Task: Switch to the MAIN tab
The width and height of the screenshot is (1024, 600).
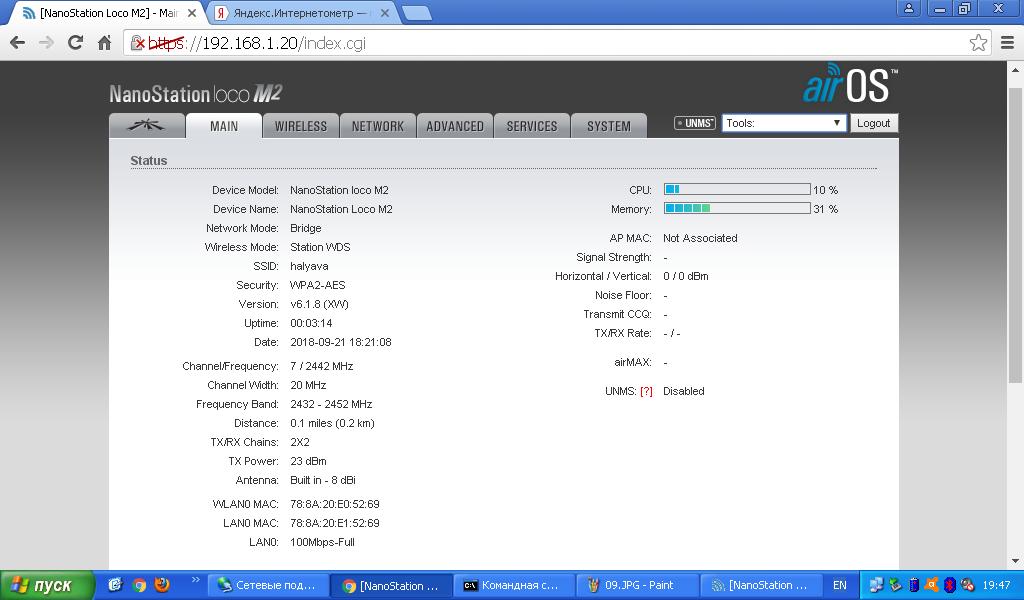Action: tap(224, 126)
